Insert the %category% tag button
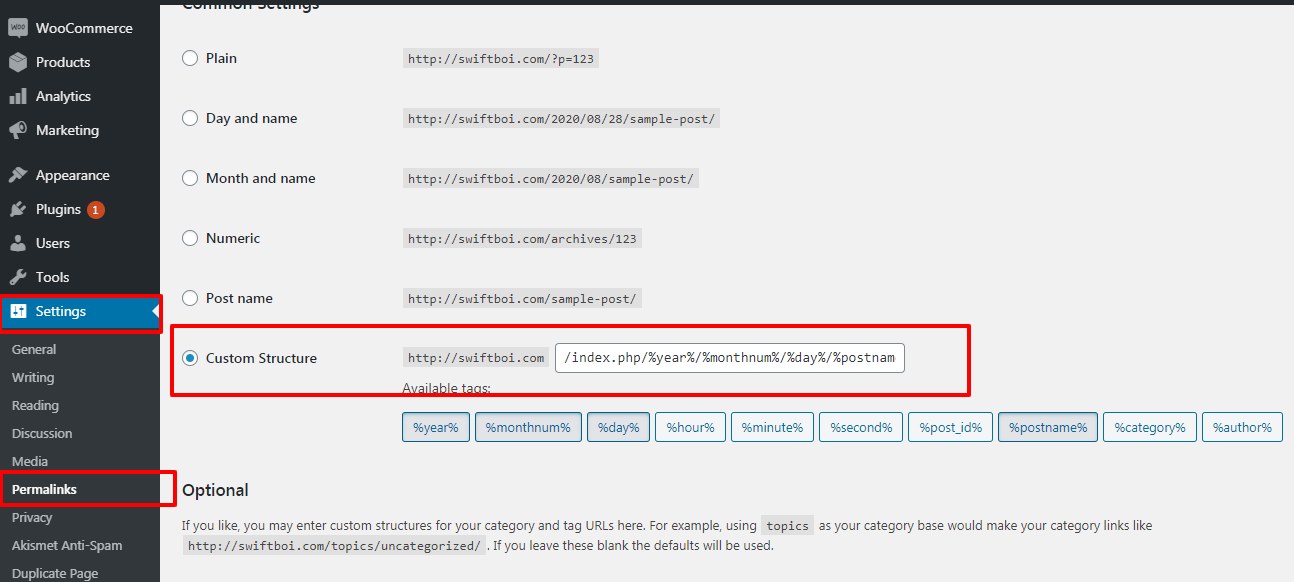1294x582 pixels. click(x=1149, y=427)
